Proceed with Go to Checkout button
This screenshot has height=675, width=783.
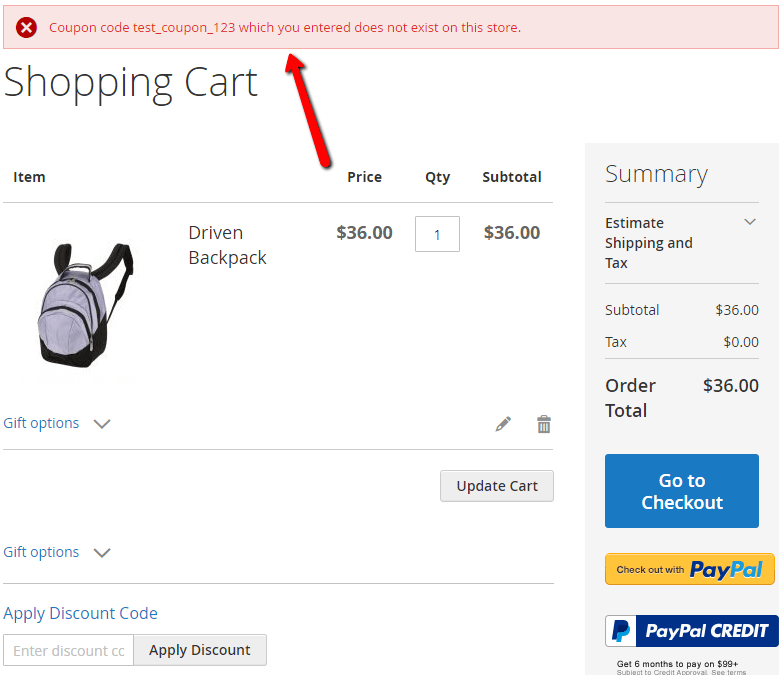682,491
